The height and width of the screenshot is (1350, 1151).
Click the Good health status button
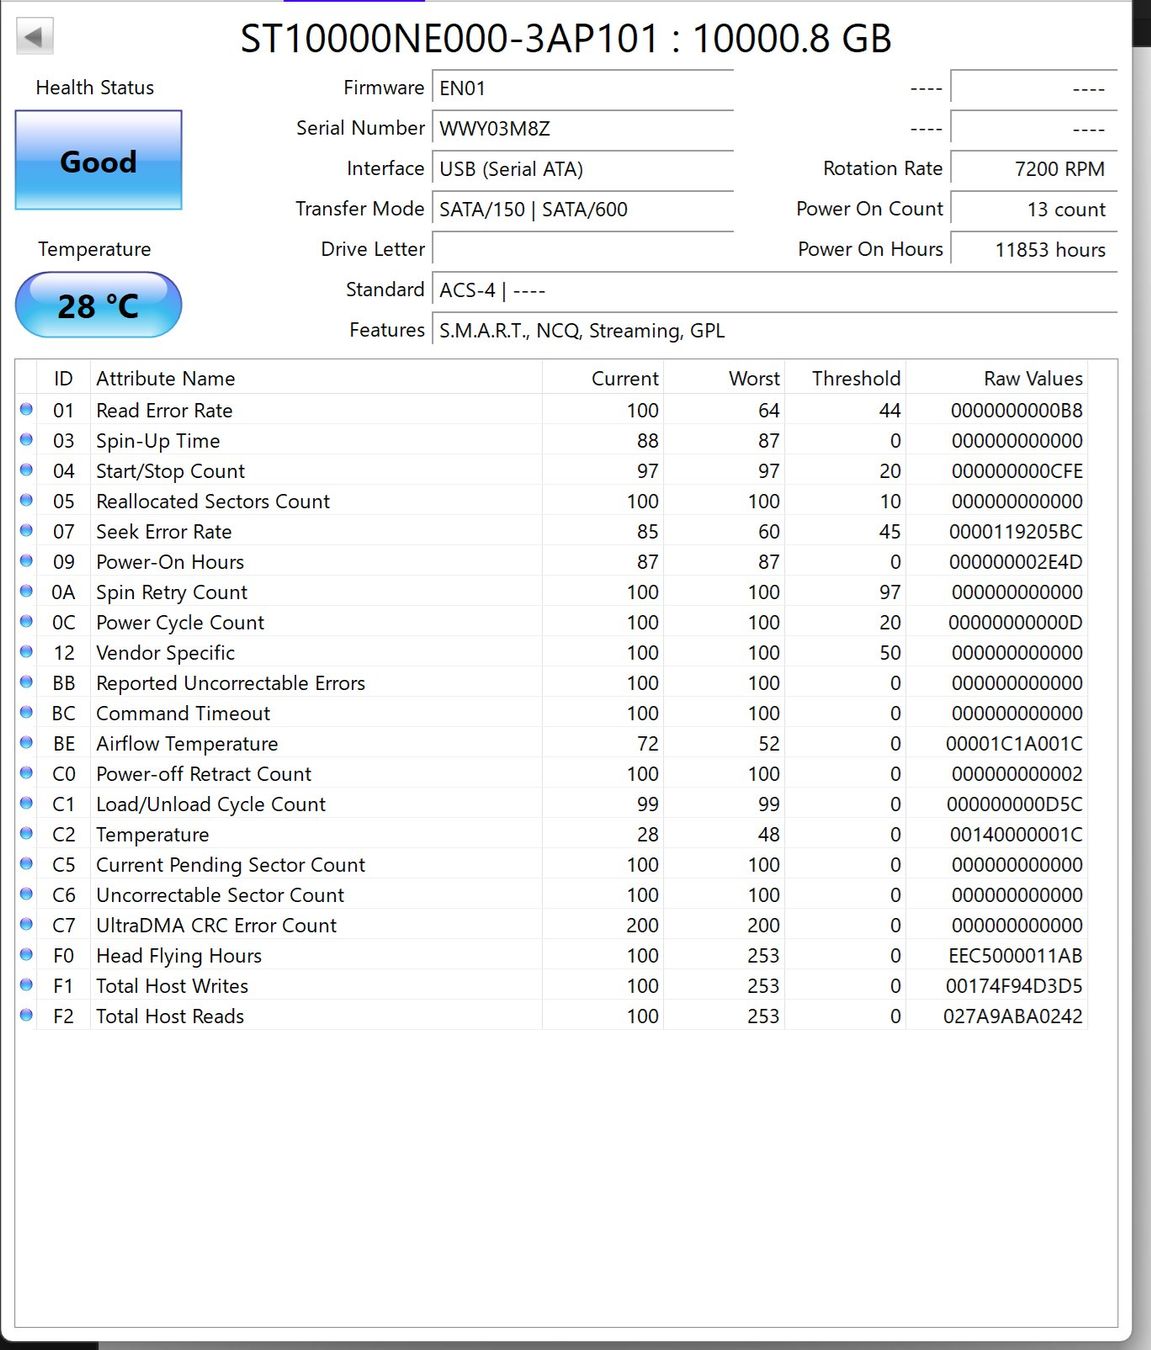tap(98, 160)
